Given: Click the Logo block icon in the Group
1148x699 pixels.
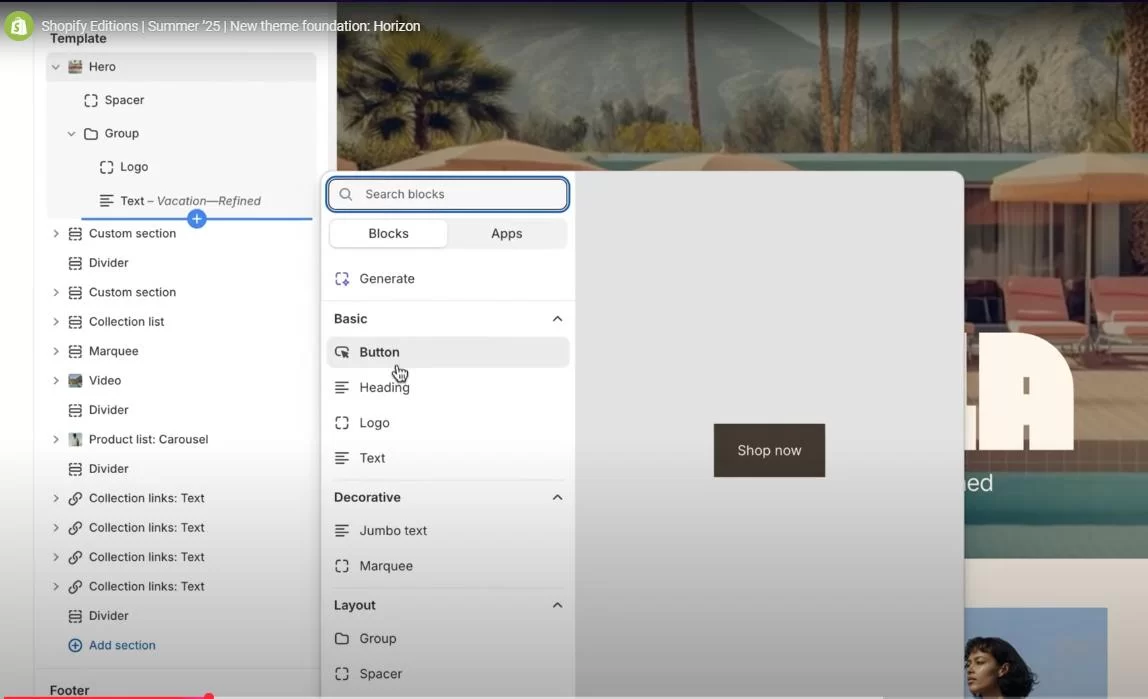Looking at the screenshot, I should tap(108, 167).
